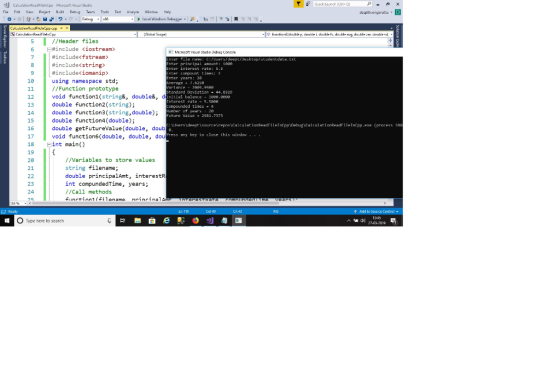Click the Find in Files toolbar icon
This screenshot has width=560, height=373.
pyautogui.click(x=192, y=19)
